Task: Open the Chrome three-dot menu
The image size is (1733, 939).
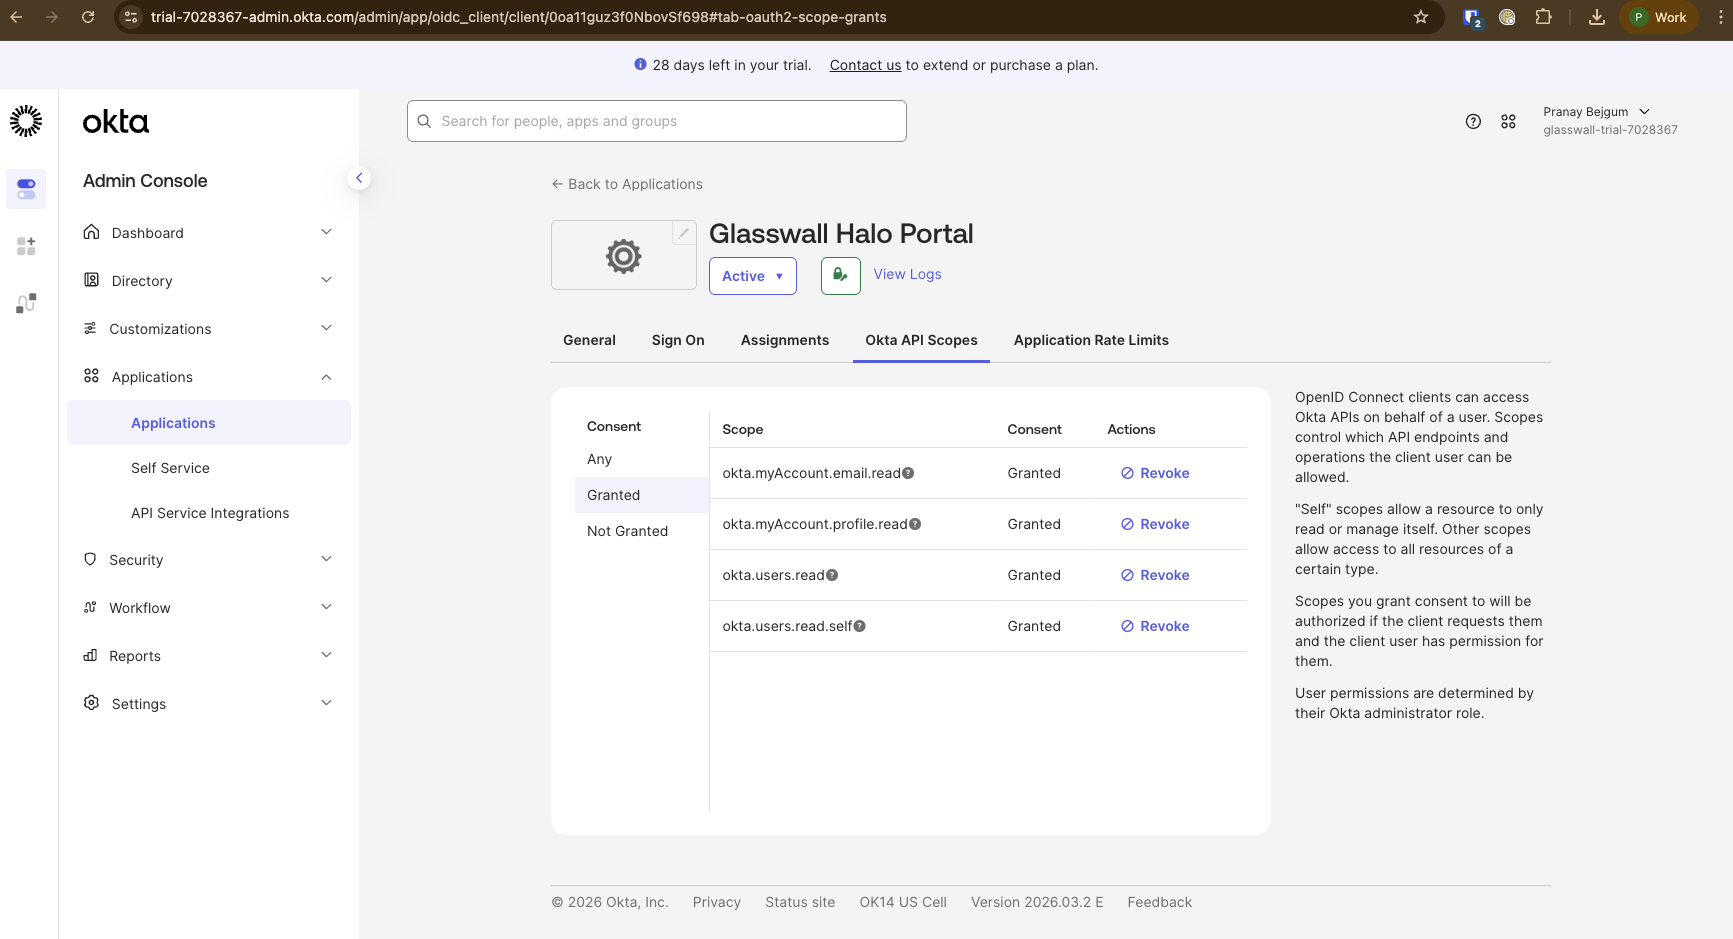Action: [1720, 17]
